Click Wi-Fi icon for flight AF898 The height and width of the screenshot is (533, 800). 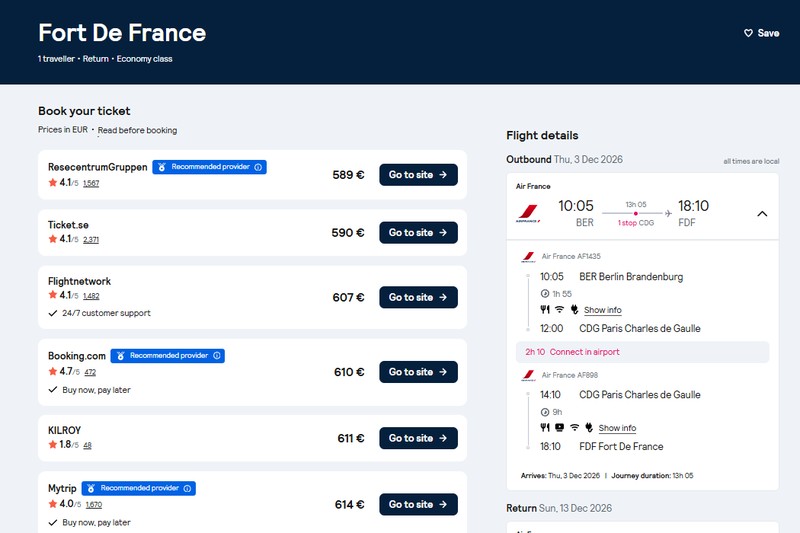pyautogui.click(x=574, y=427)
